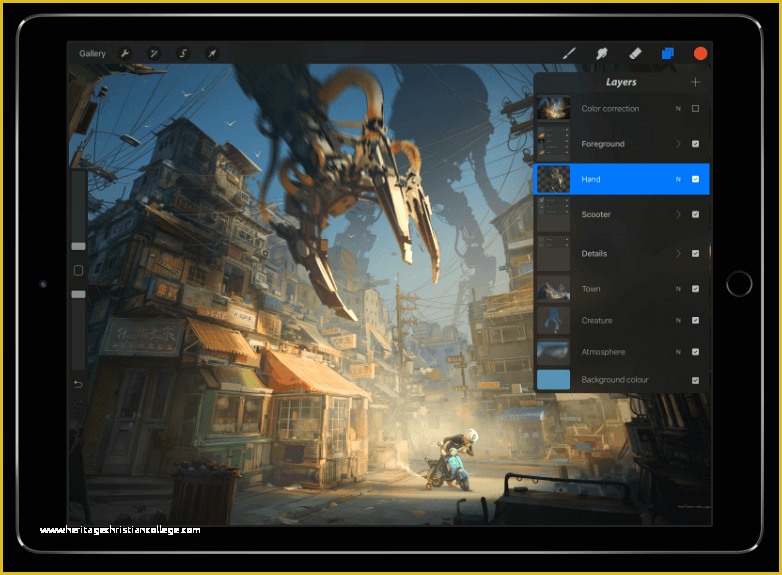Select the Creature layer name

pyautogui.click(x=597, y=320)
